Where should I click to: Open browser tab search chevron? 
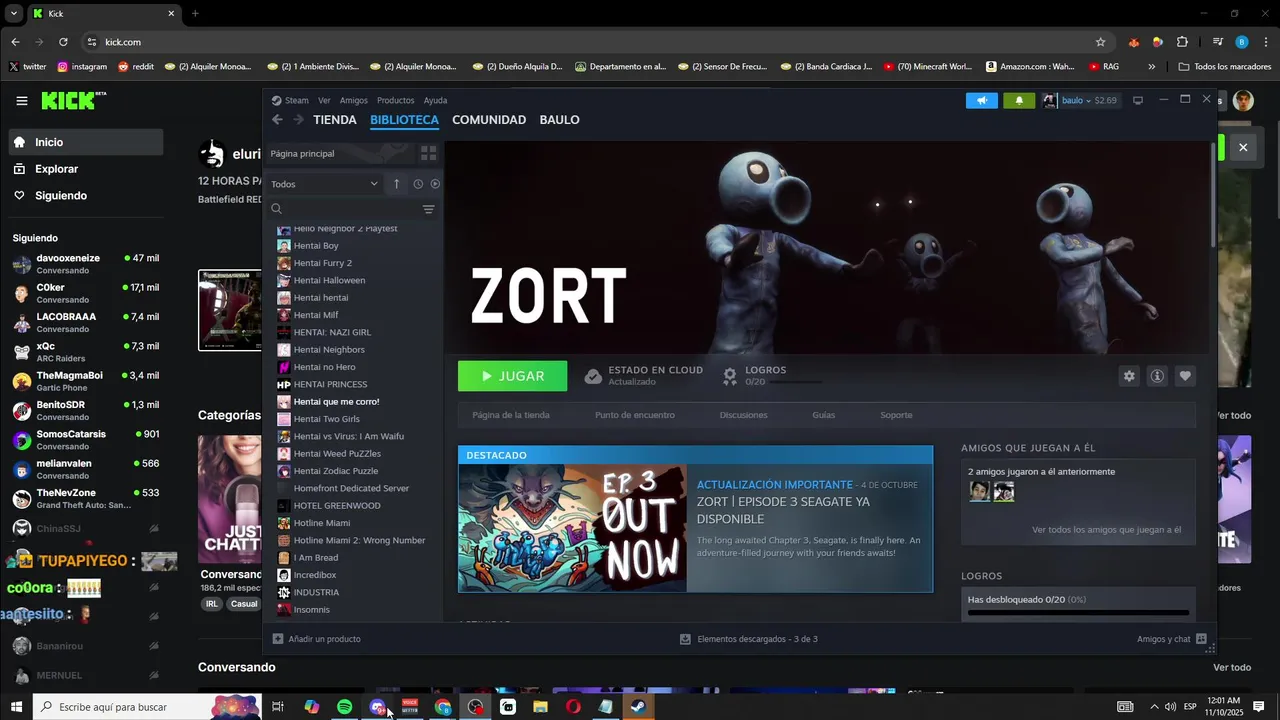pyautogui.click(x=14, y=14)
